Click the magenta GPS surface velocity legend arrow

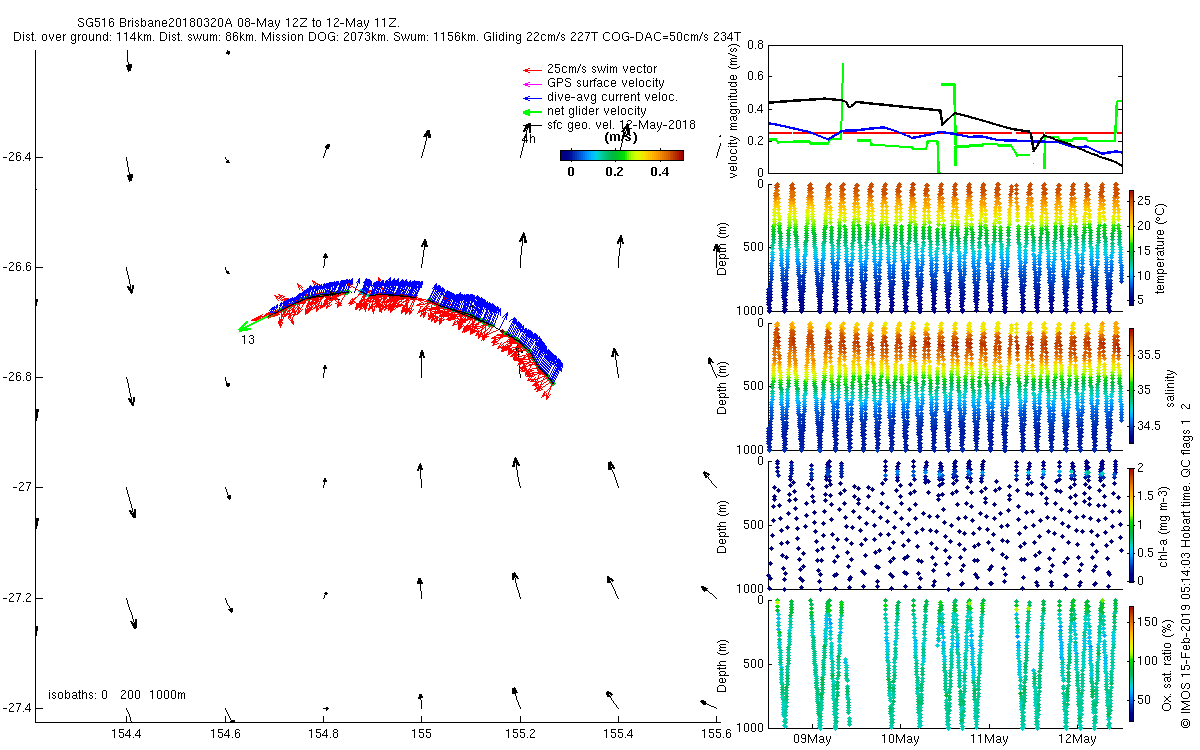point(532,83)
